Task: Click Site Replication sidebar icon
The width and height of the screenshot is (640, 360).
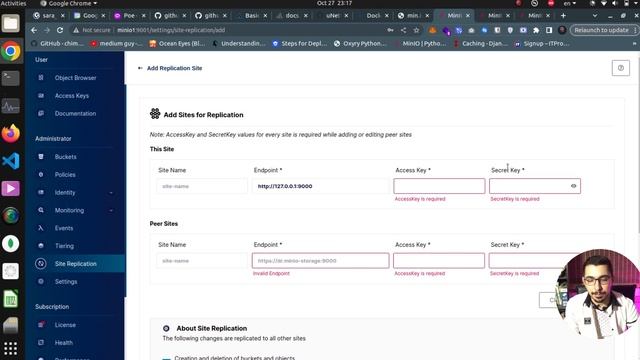Action: click(x=40, y=264)
